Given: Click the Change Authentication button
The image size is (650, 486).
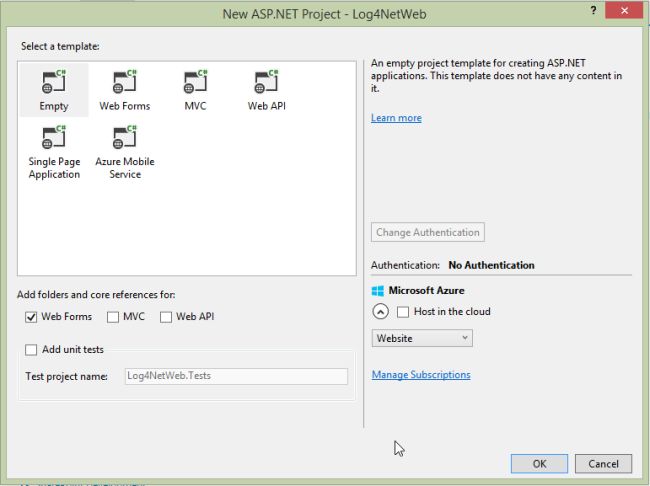Looking at the screenshot, I should pos(428,232).
